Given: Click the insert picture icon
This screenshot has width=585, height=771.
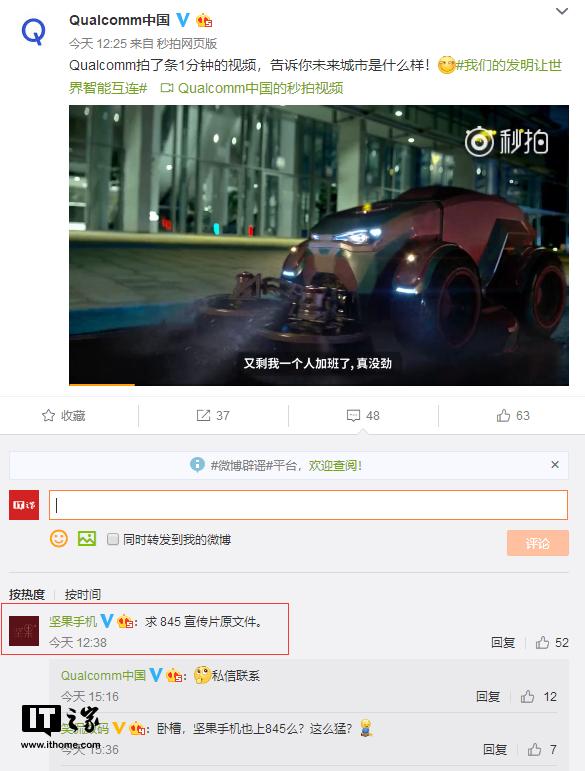Looking at the screenshot, I should [87, 539].
